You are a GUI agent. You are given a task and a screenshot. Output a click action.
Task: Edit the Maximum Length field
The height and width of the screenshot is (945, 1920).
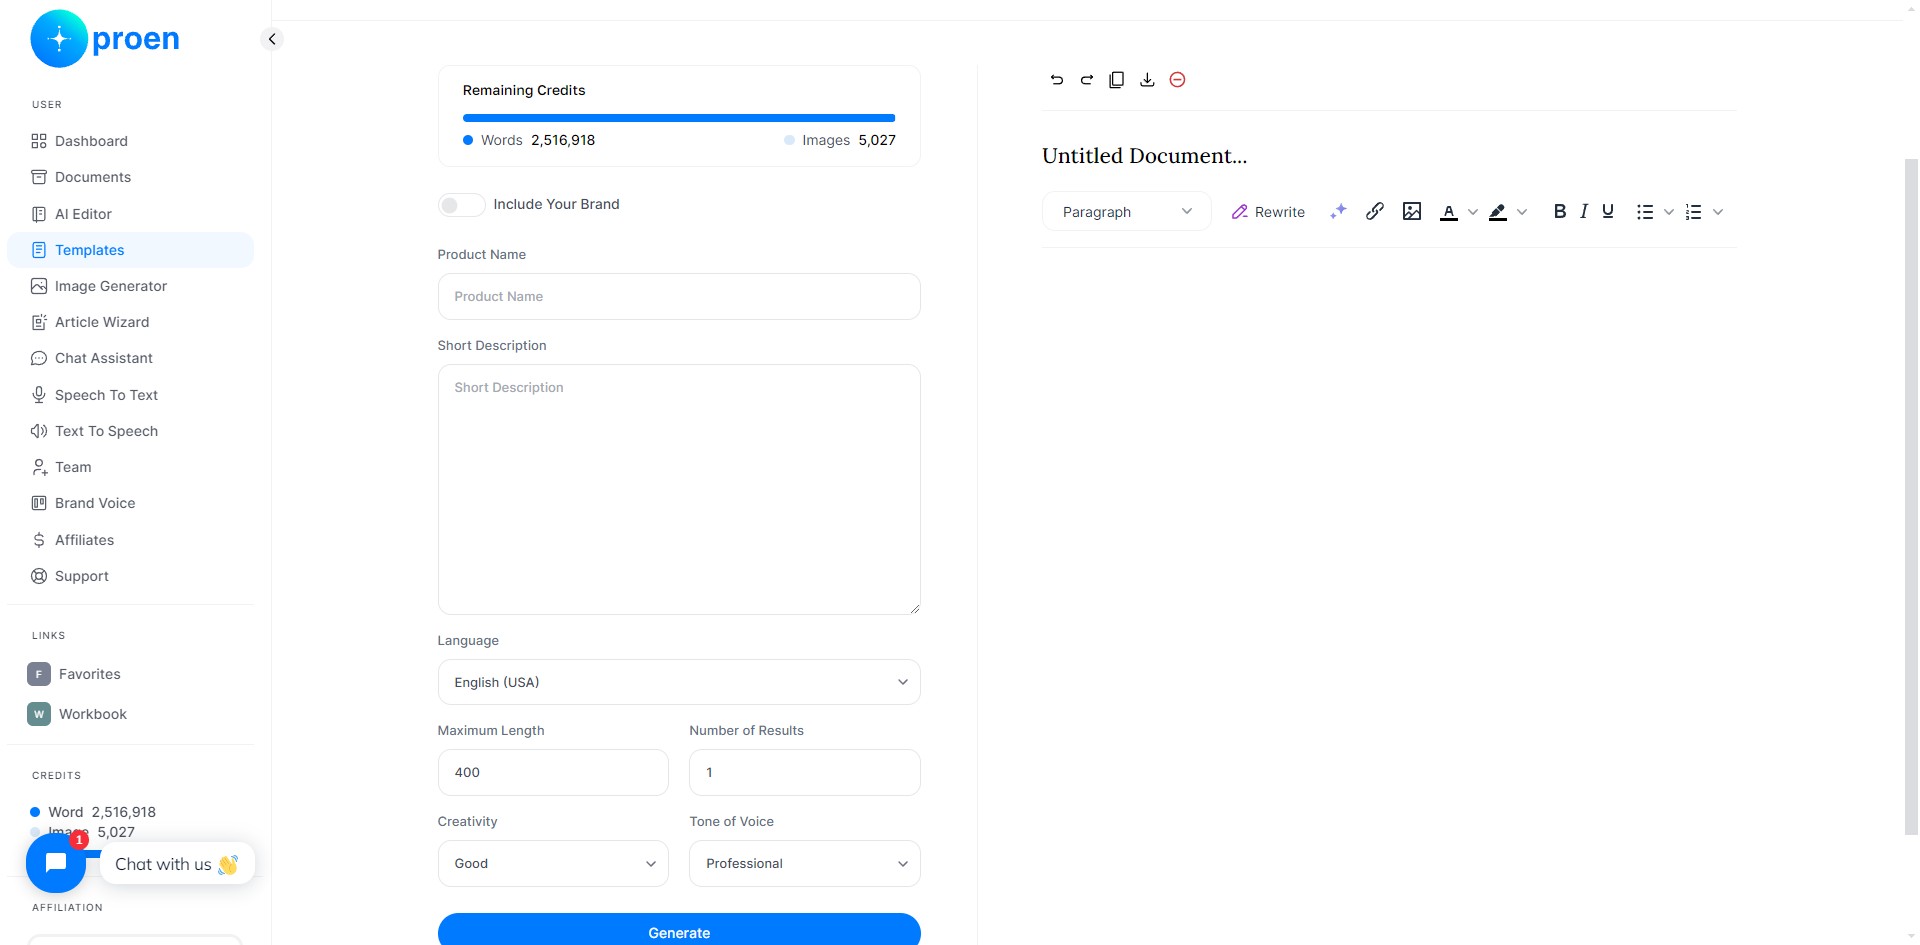553,773
